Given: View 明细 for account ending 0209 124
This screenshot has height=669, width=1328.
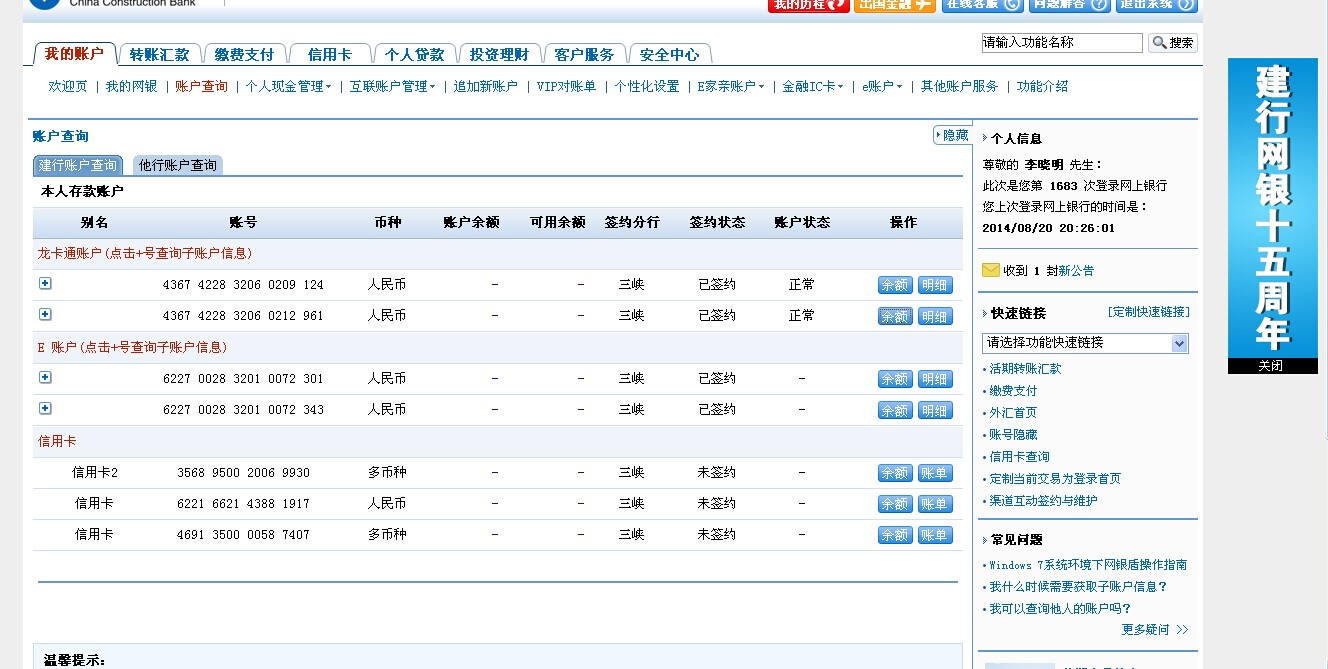Looking at the screenshot, I should (x=935, y=285).
